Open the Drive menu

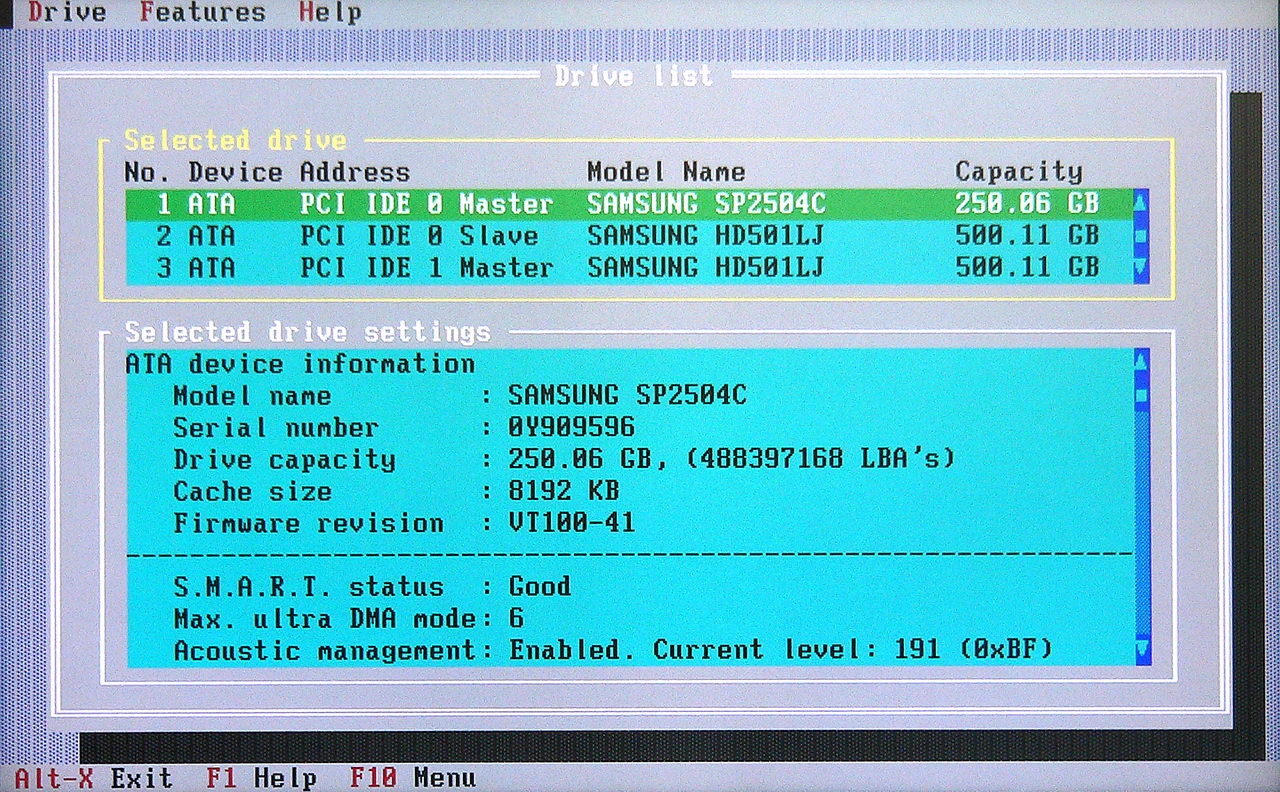68,13
